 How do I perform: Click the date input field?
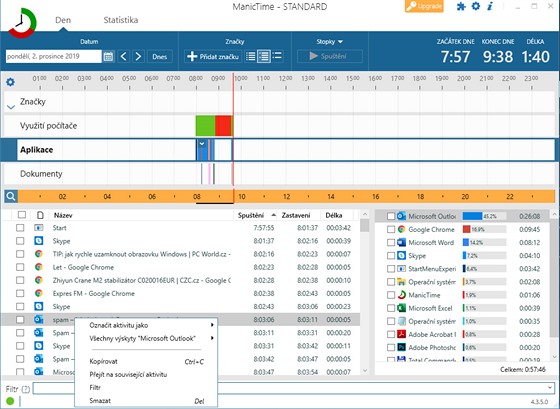(x=54, y=56)
